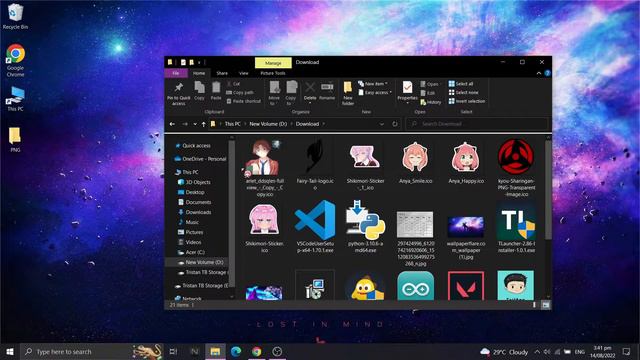Switch to the Picture Tools tab
The image size is (640, 360).
coord(273,73)
